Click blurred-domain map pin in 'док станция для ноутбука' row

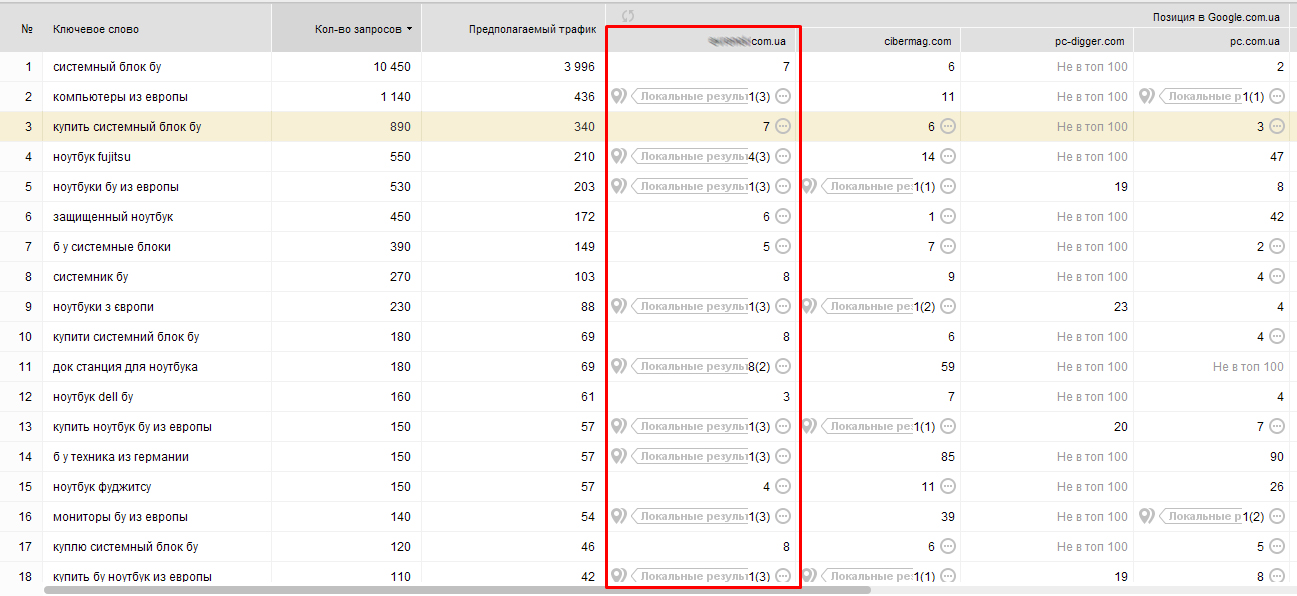[x=619, y=367]
